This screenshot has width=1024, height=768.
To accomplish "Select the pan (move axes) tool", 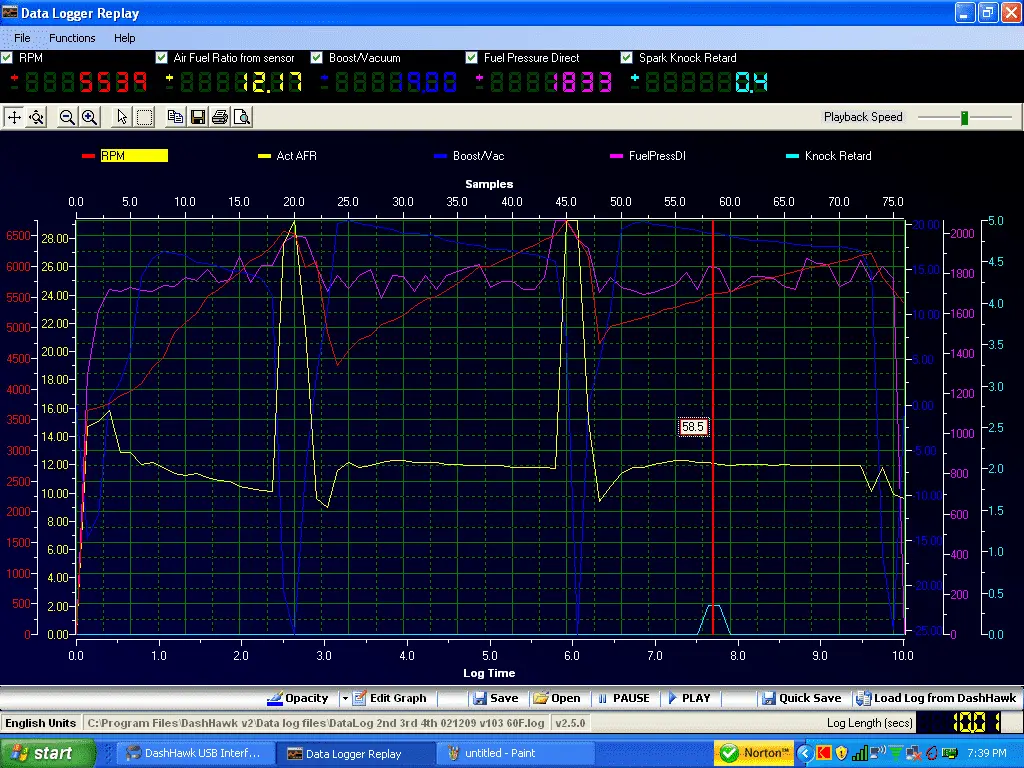I will 14,117.
